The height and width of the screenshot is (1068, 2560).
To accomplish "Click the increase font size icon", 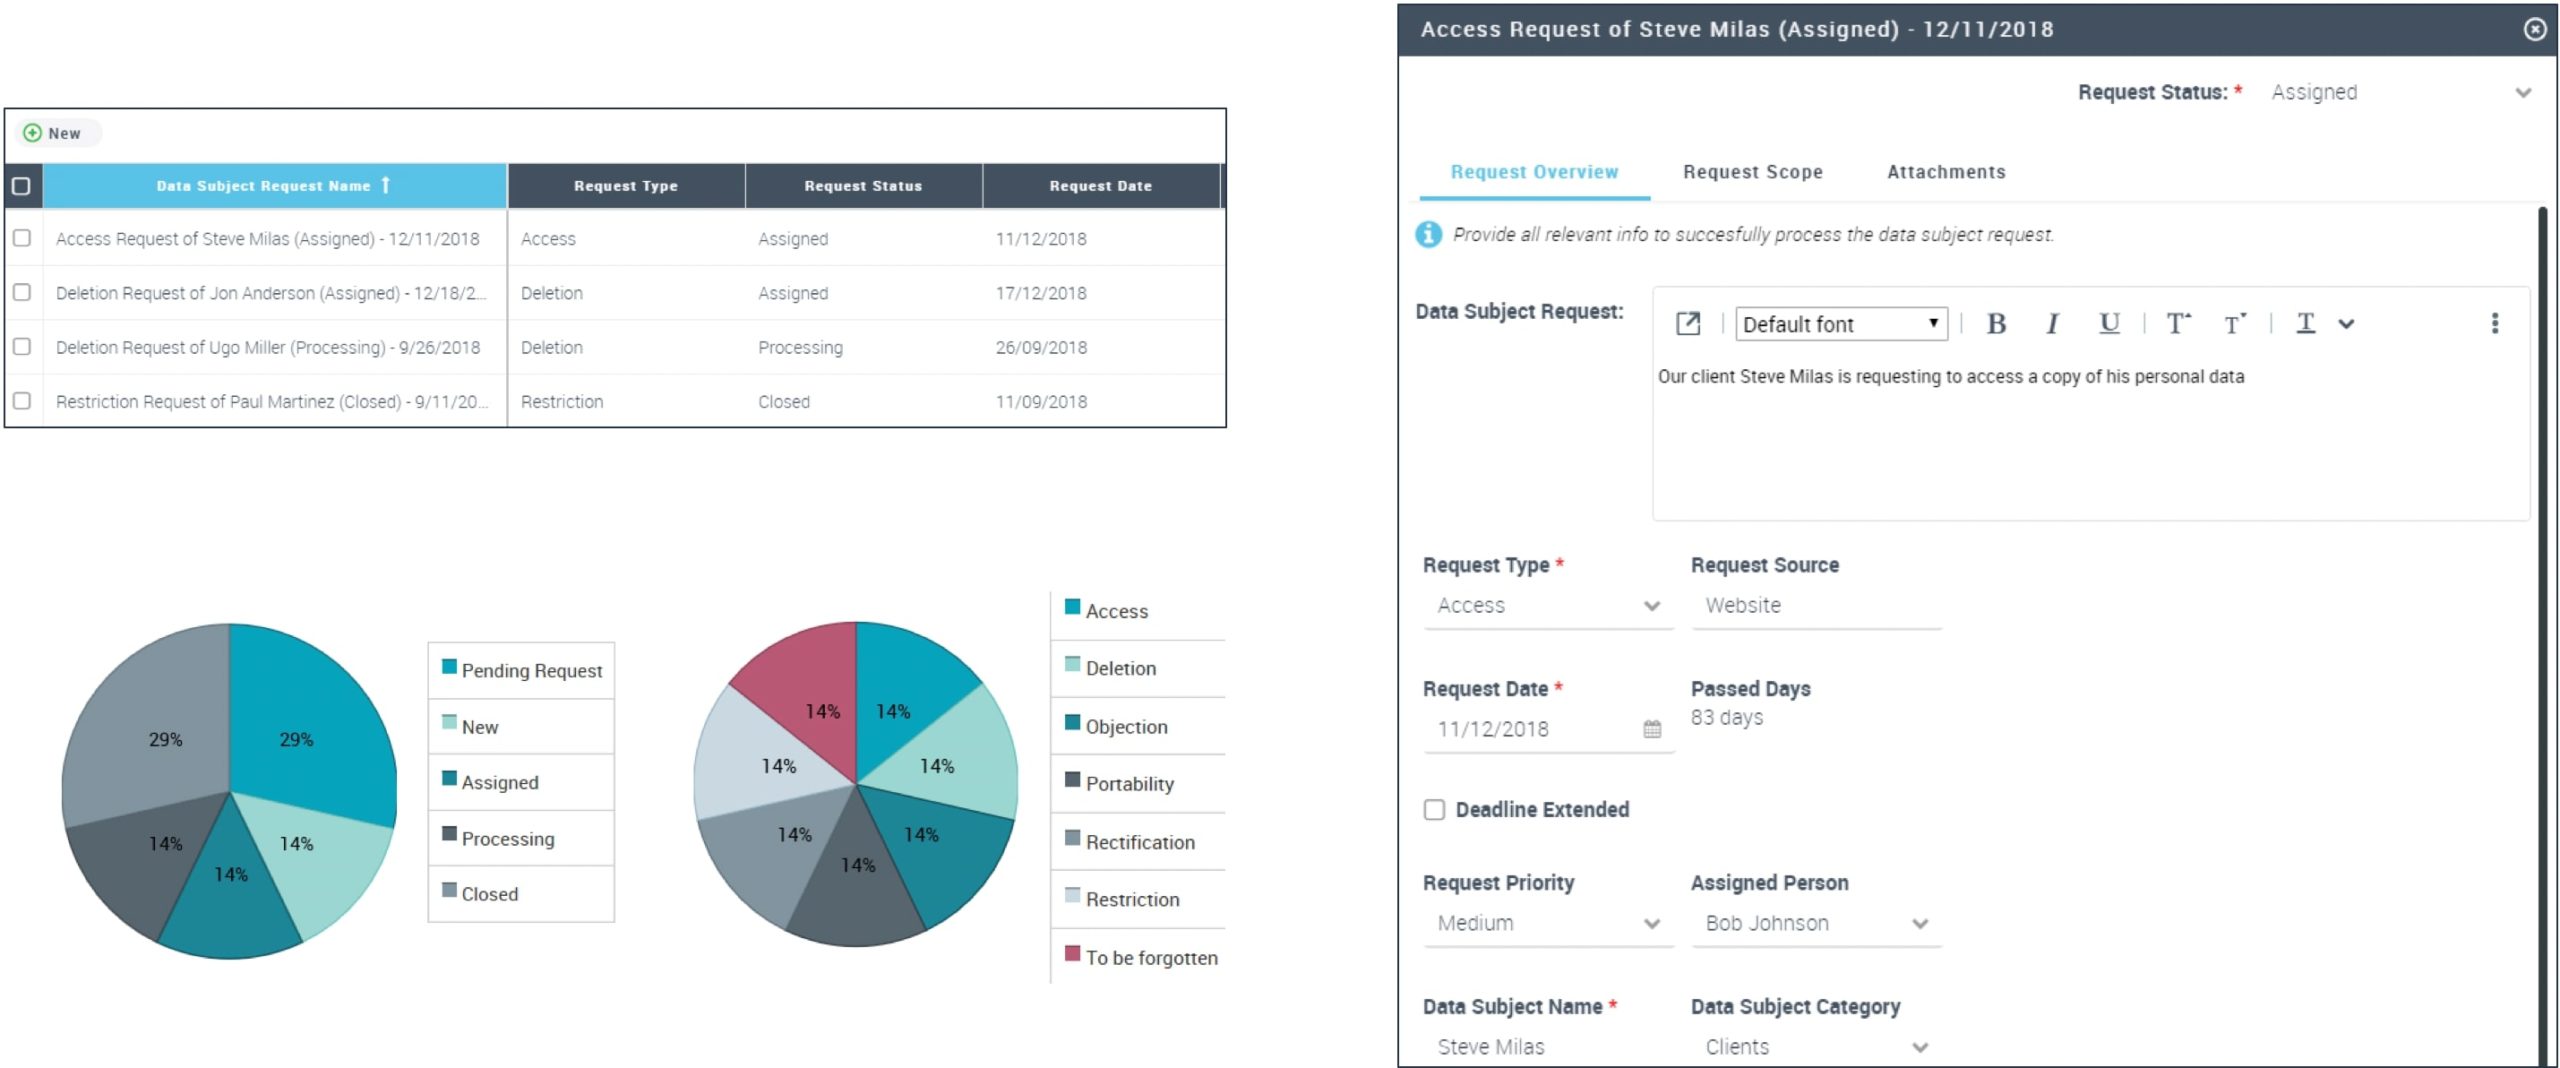I will tap(2177, 324).
